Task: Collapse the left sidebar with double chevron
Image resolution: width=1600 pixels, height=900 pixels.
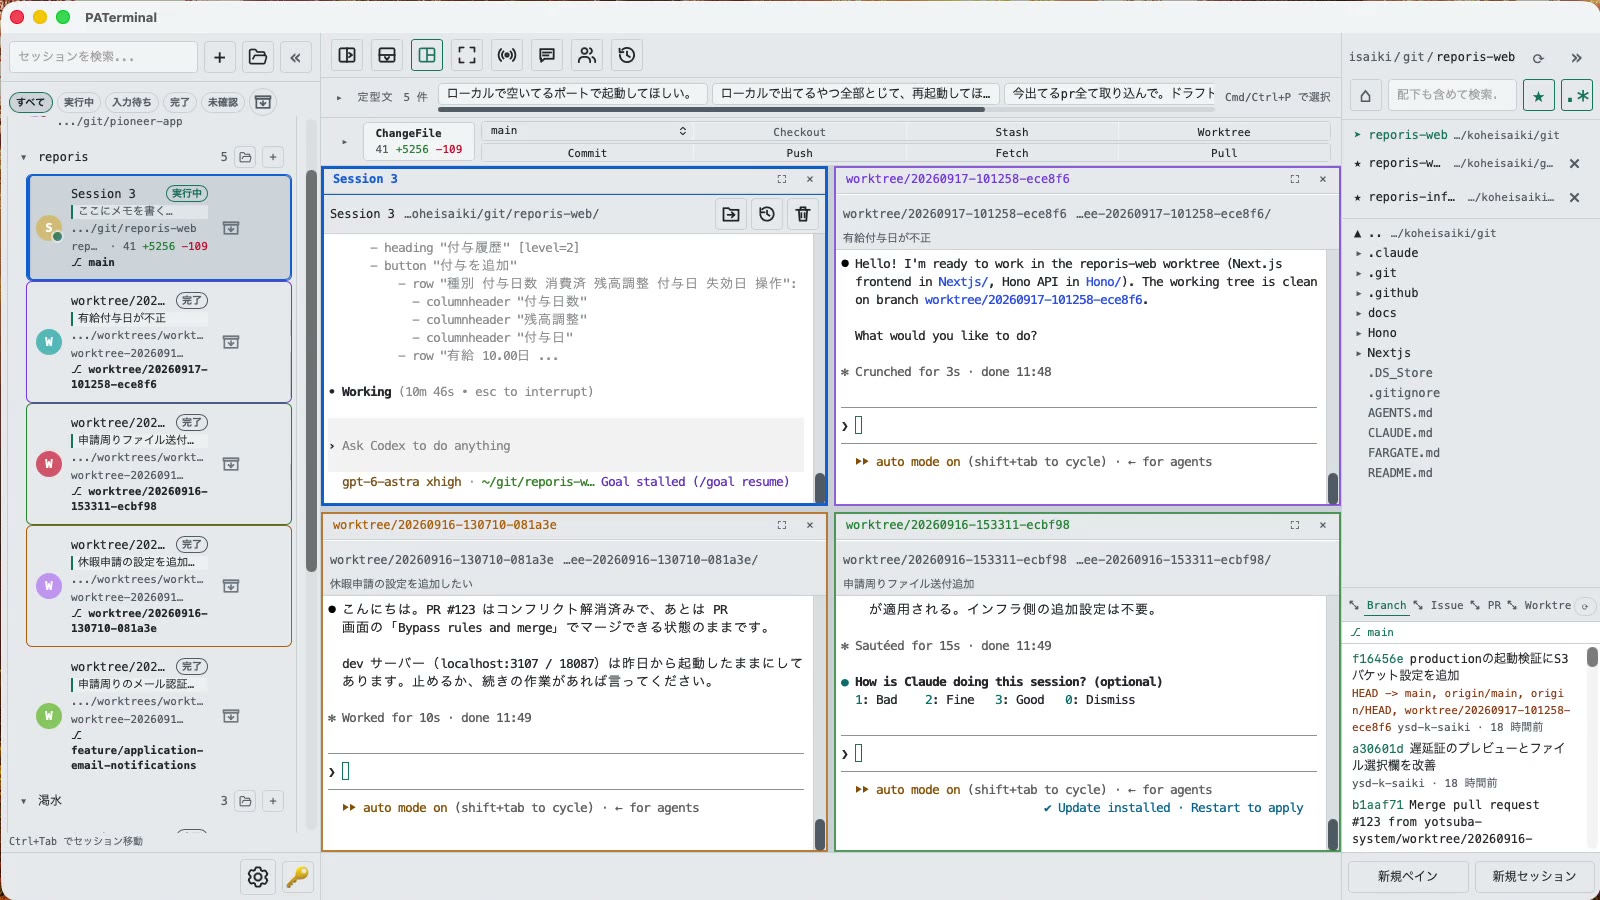Action: [296, 57]
